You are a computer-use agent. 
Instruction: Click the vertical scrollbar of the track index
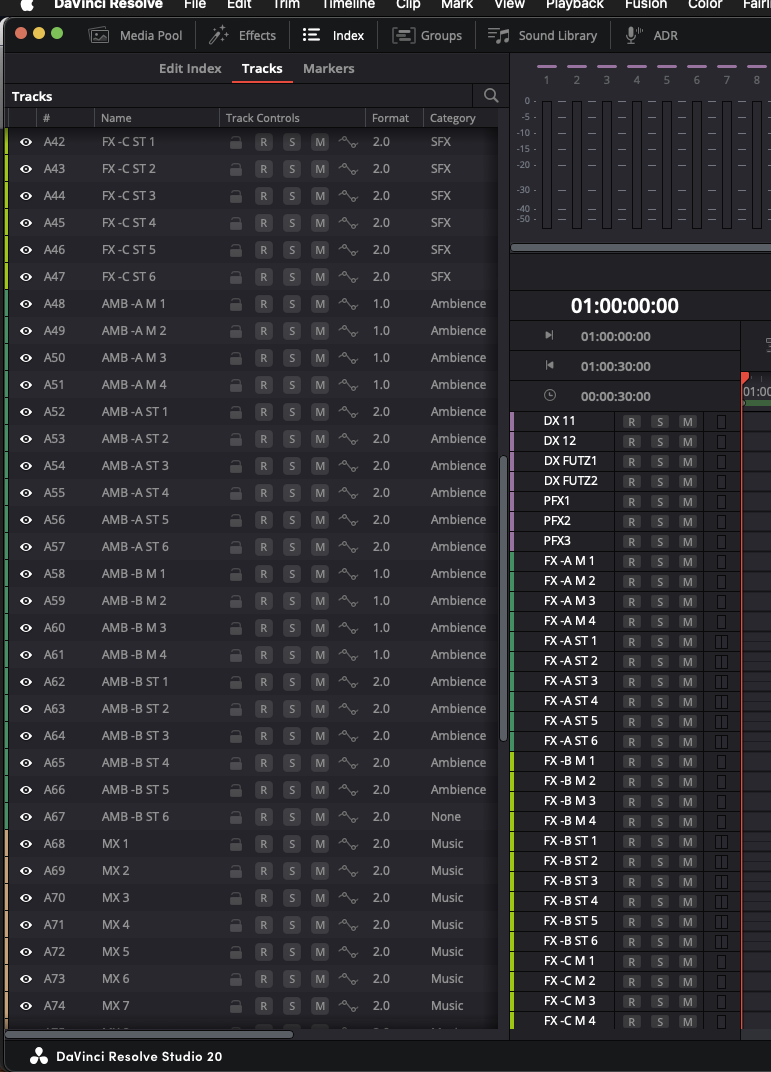(504, 598)
